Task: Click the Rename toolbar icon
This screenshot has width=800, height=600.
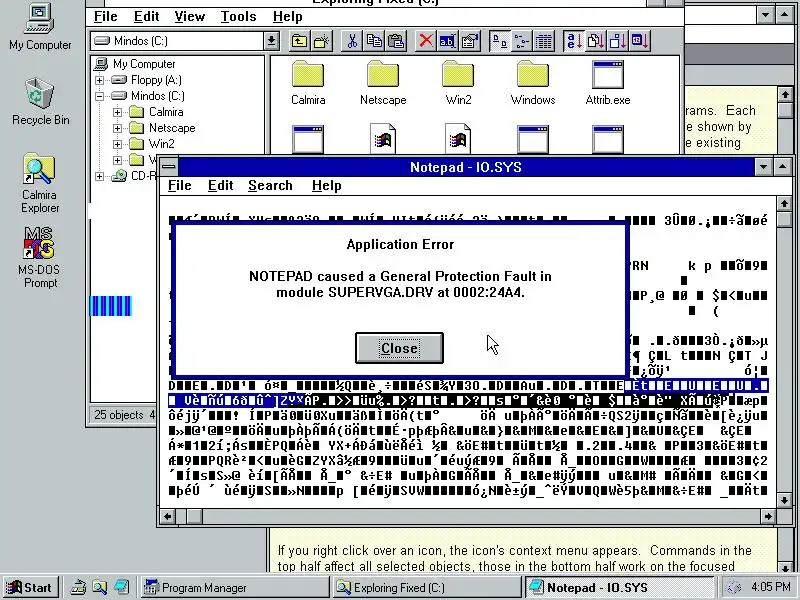Action: point(447,41)
